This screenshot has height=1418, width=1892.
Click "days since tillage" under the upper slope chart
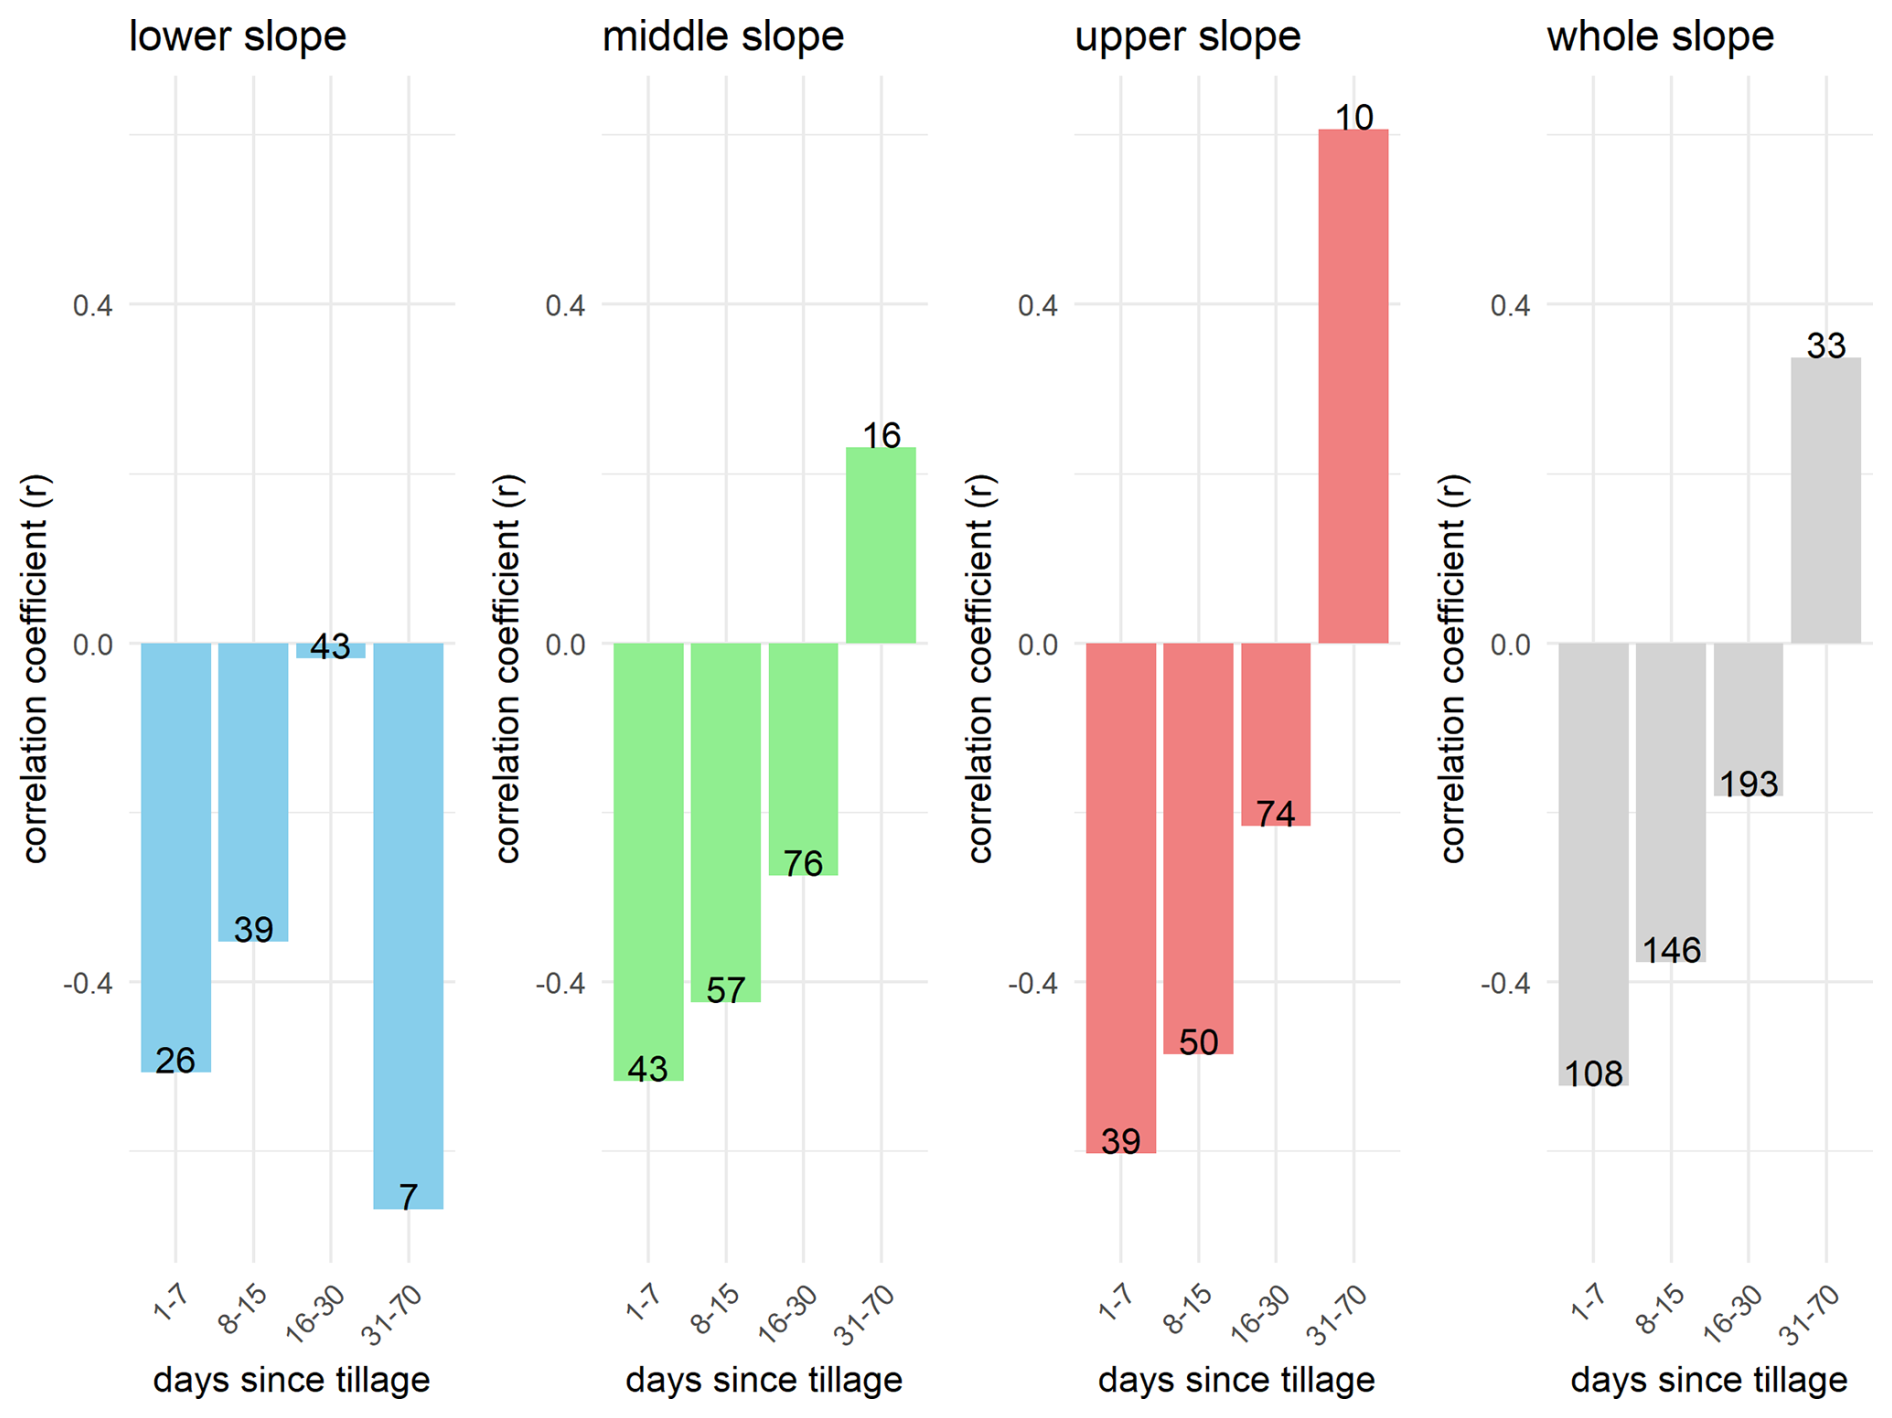point(1236,1380)
